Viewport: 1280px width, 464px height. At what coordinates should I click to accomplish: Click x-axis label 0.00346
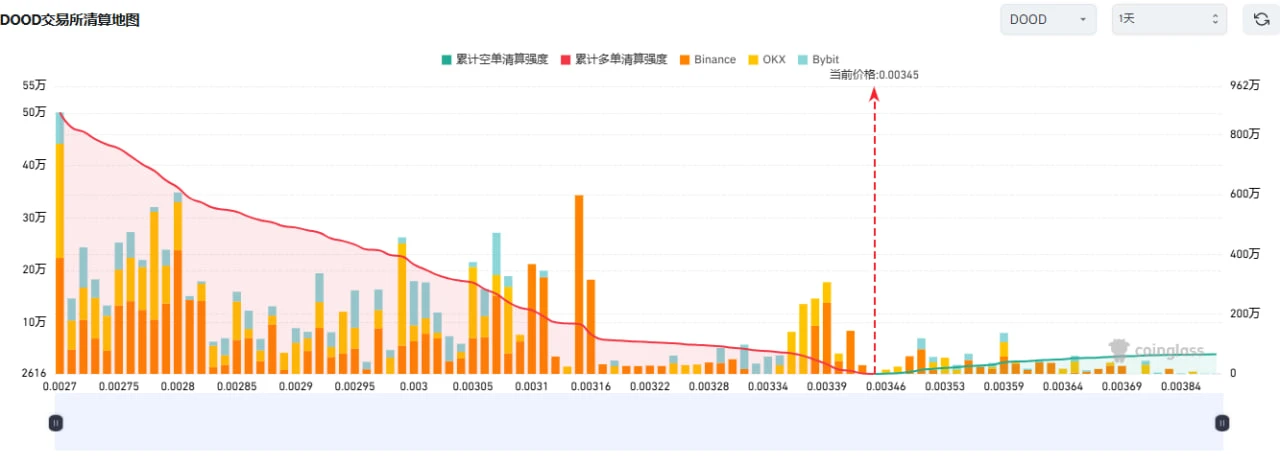[x=886, y=385]
